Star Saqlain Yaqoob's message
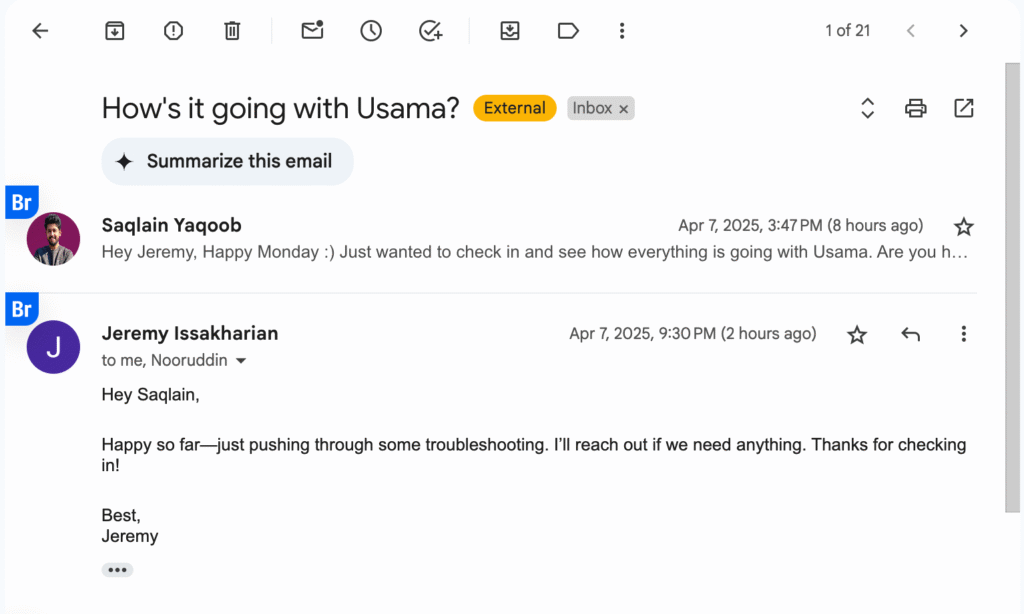This screenshot has width=1024, height=614. point(963,226)
